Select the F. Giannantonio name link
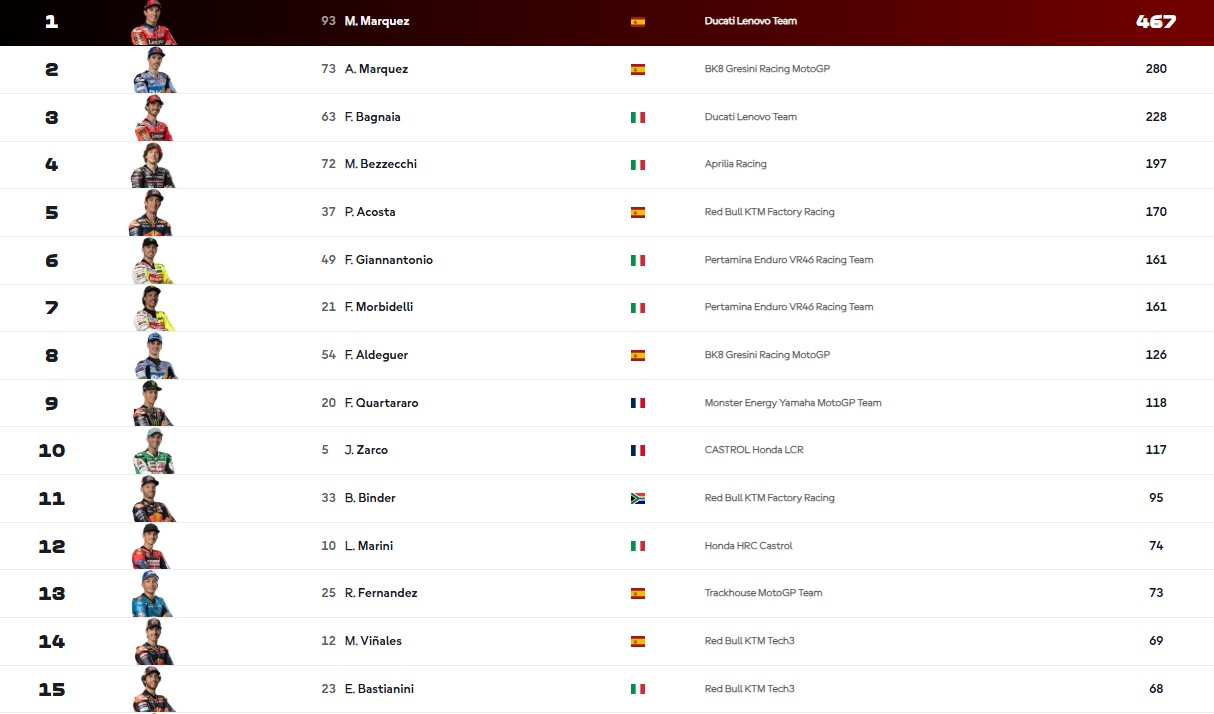The image size is (1214, 714). click(x=389, y=260)
